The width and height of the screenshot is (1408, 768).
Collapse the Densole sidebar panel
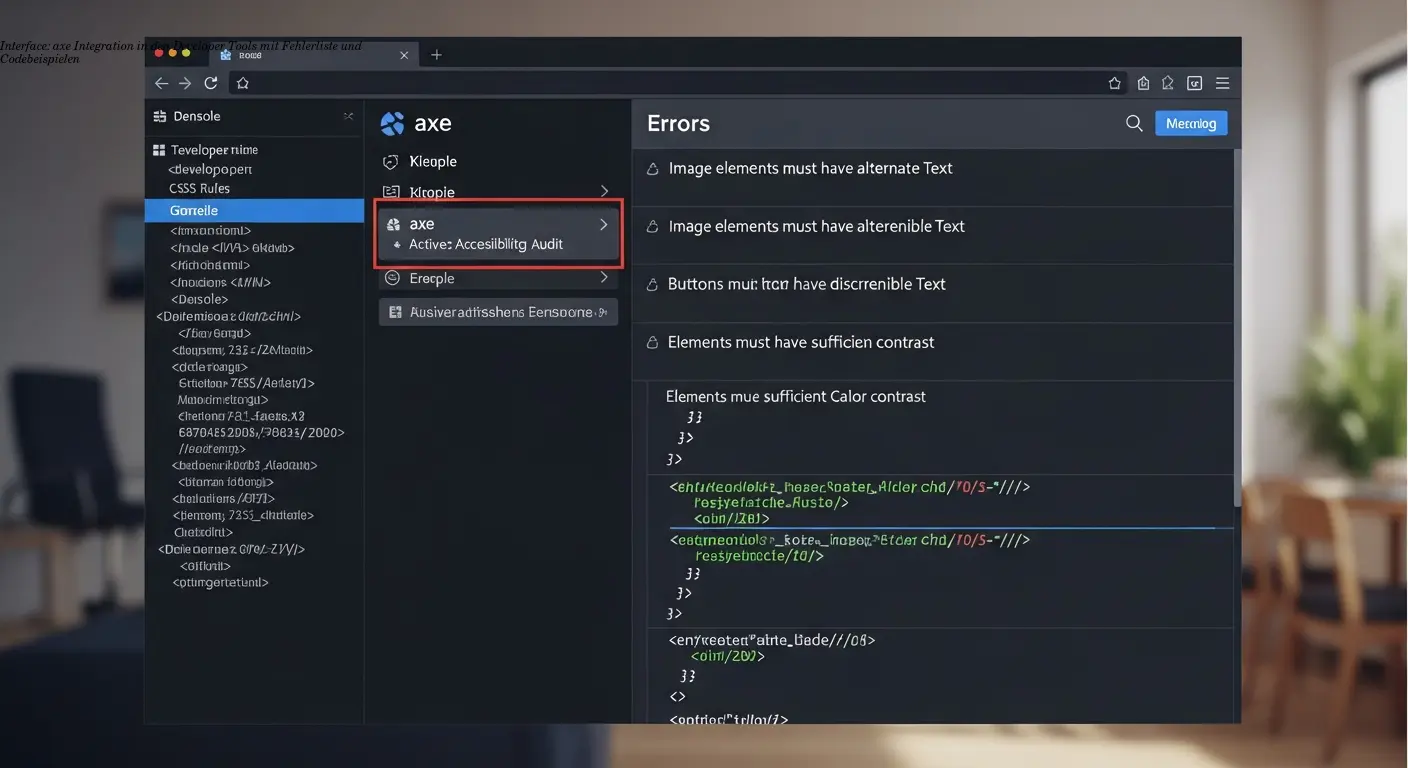click(349, 115)
